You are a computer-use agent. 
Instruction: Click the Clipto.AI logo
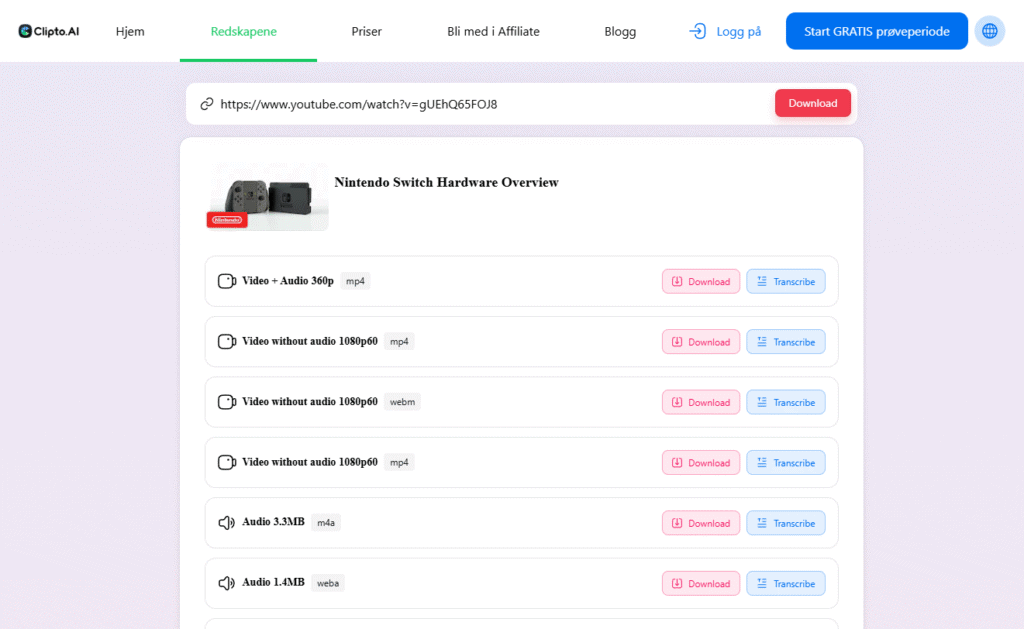point(49,31)
